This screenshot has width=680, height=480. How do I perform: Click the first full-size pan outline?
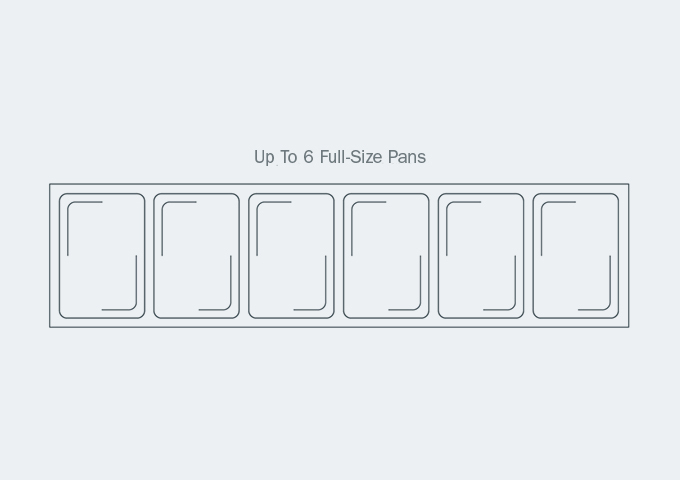coord(102,256)
